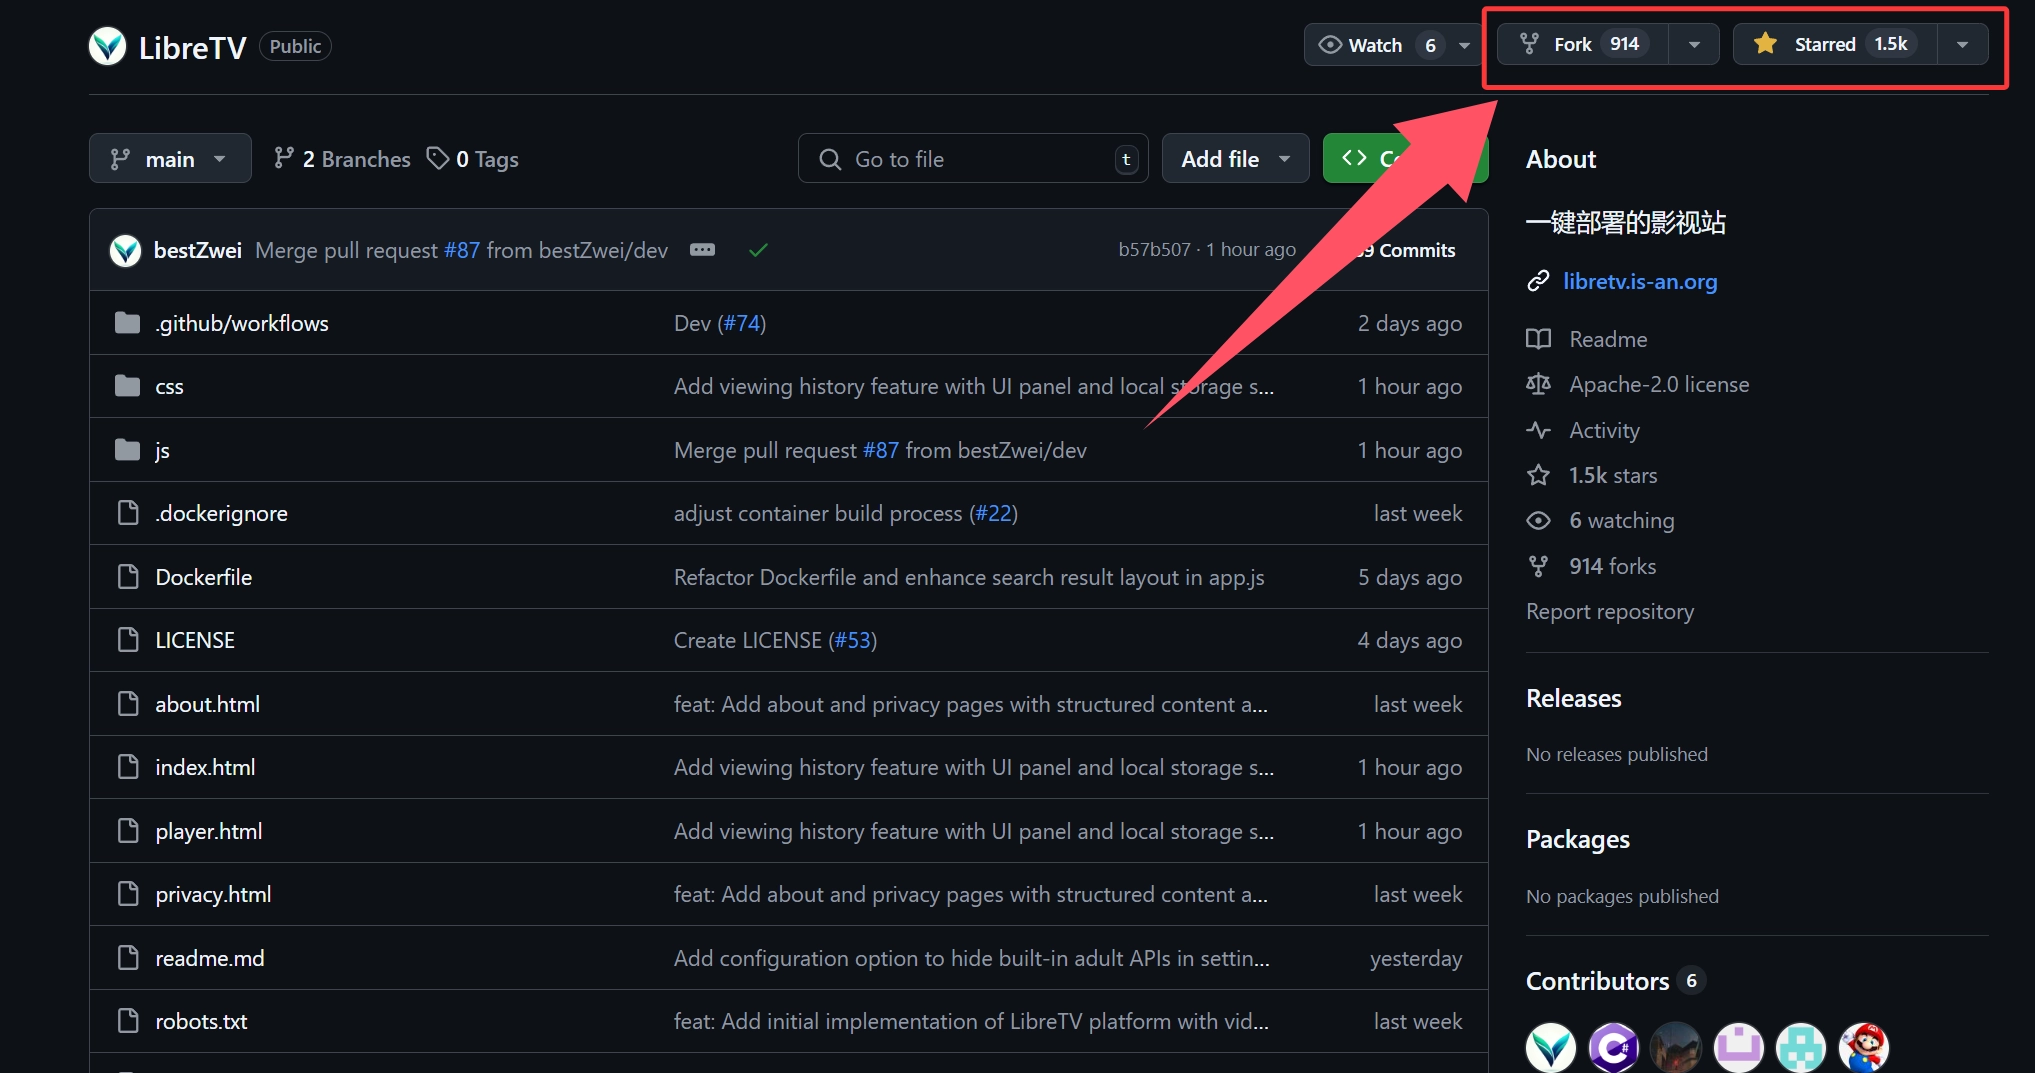Viewport: 2035px width, 1073px height.
Task: Click the LICENSE file icon
Action: (128, 640)
